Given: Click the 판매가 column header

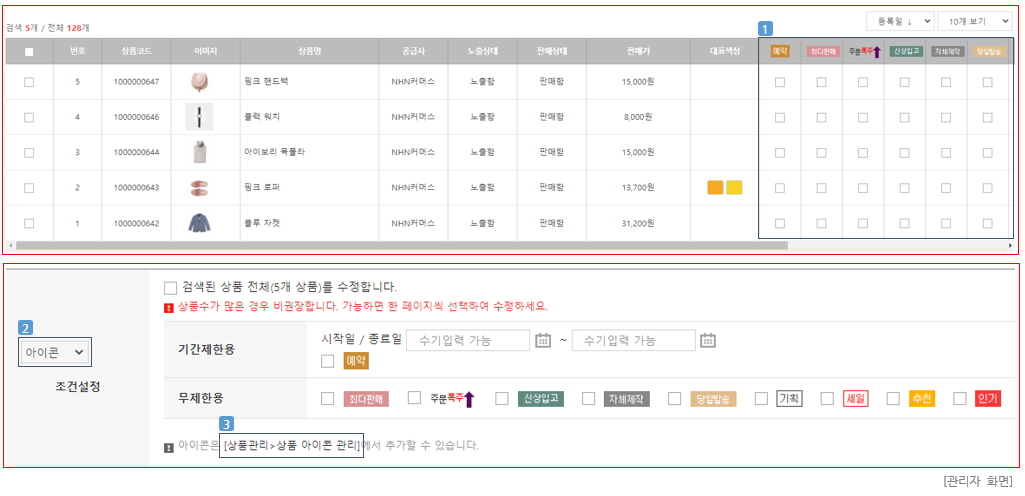Looking at the screenshot, I should [x=638, y=51].
